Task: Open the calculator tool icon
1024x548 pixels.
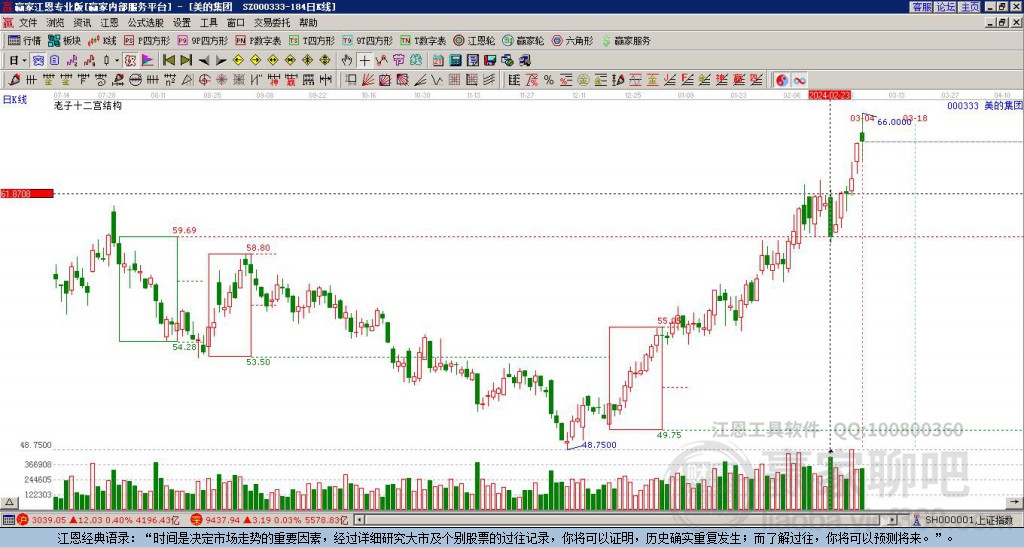Action: tap(455, 61)
